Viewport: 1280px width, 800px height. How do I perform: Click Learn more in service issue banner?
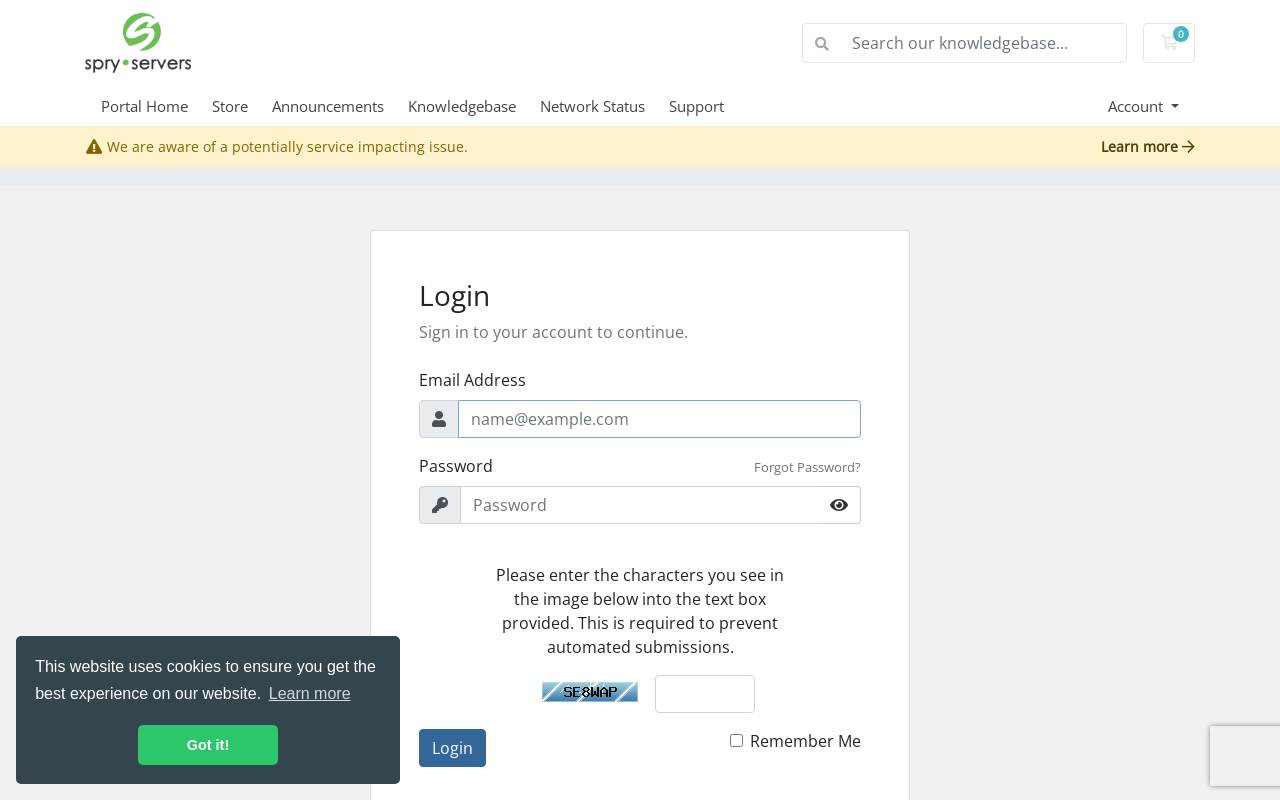tap(1148, 147)
